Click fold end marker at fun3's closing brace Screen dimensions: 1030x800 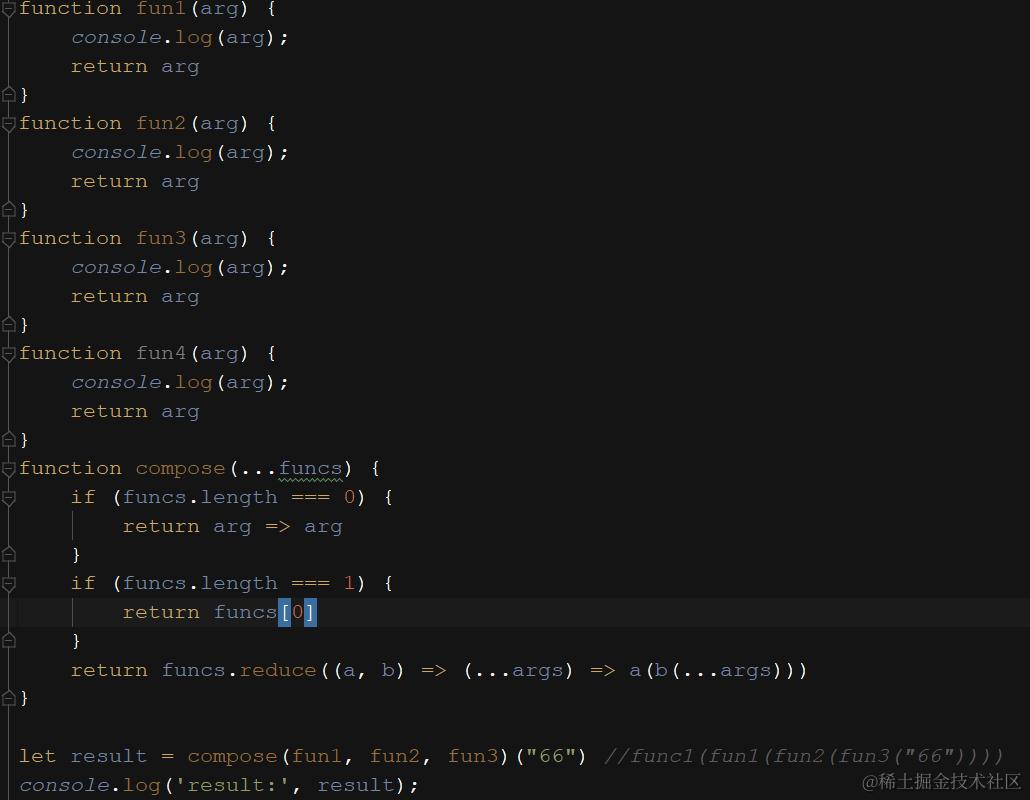click(x=9, y=324)
